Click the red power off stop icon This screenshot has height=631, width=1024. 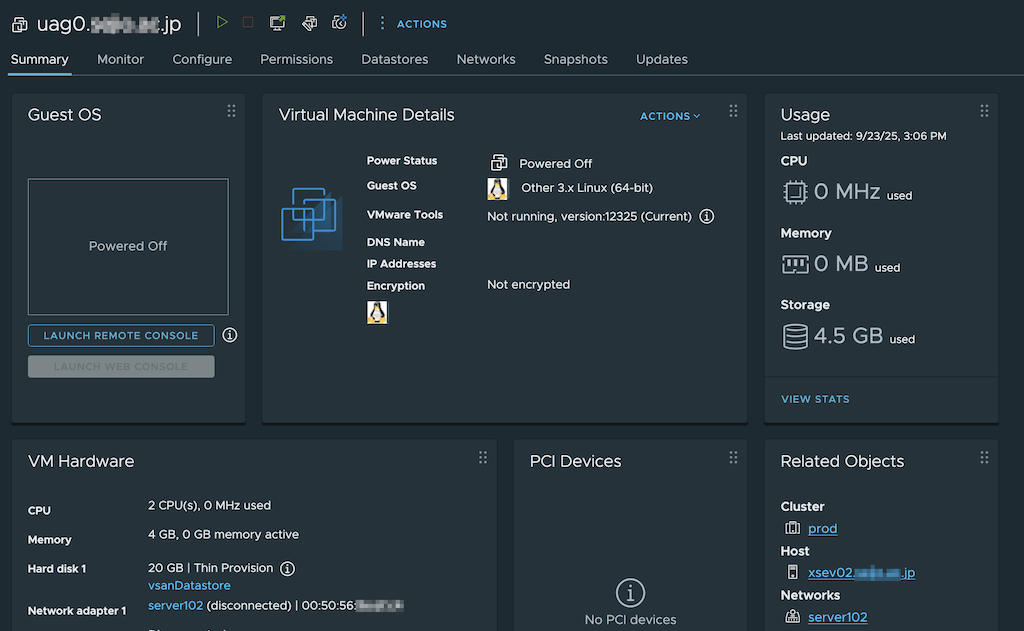[x=248, y=22]
